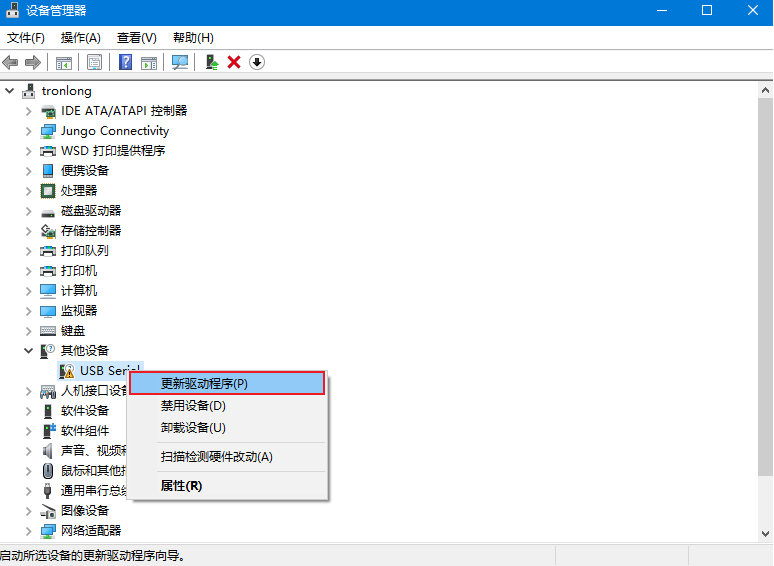The height and width of the screenshot is (566, 774).
Task: Open the 查看(V) menu
Action: [137, 38]
